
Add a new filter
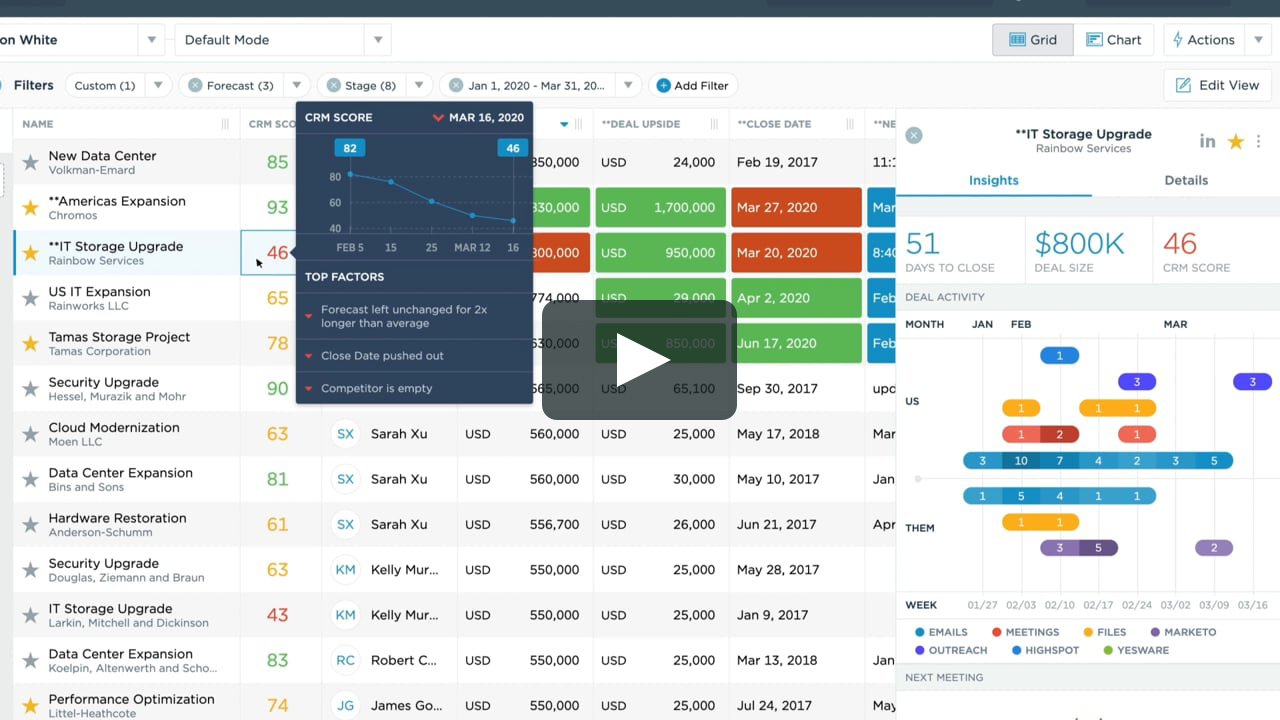692,86
